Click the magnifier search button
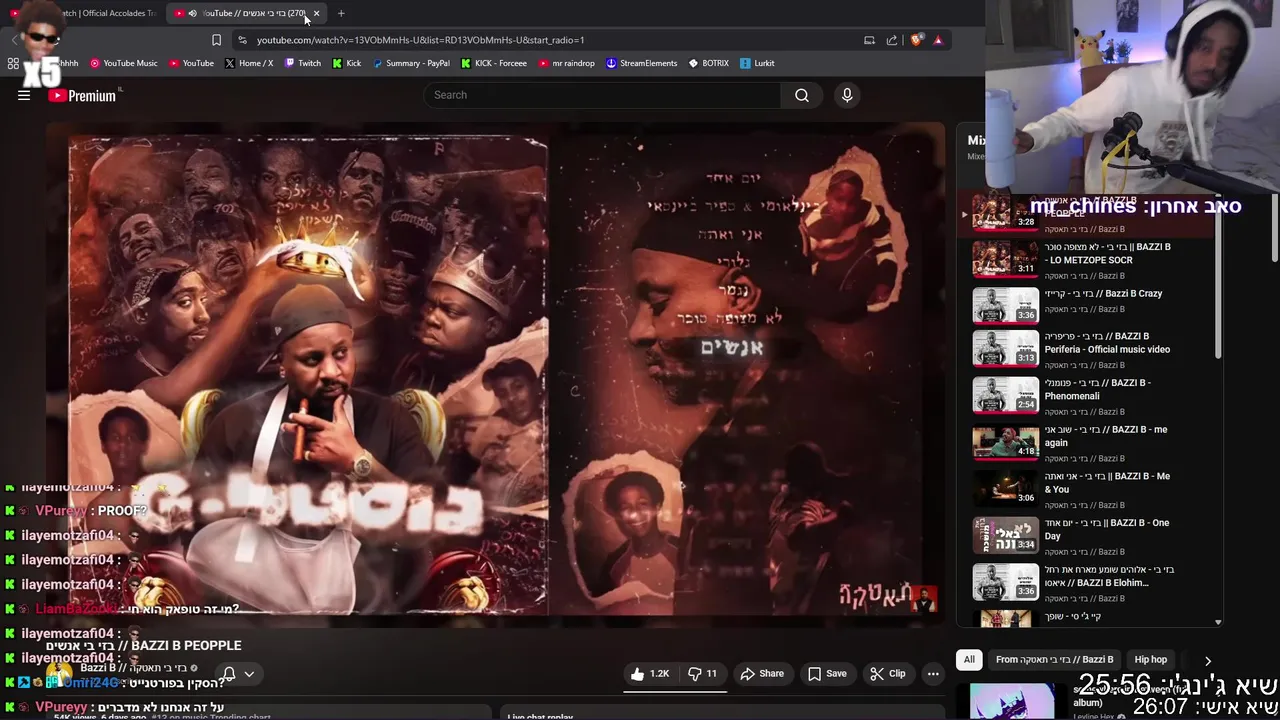This screenshot has height=720, width=1280. pyautogui.click(x=802, y=95)
